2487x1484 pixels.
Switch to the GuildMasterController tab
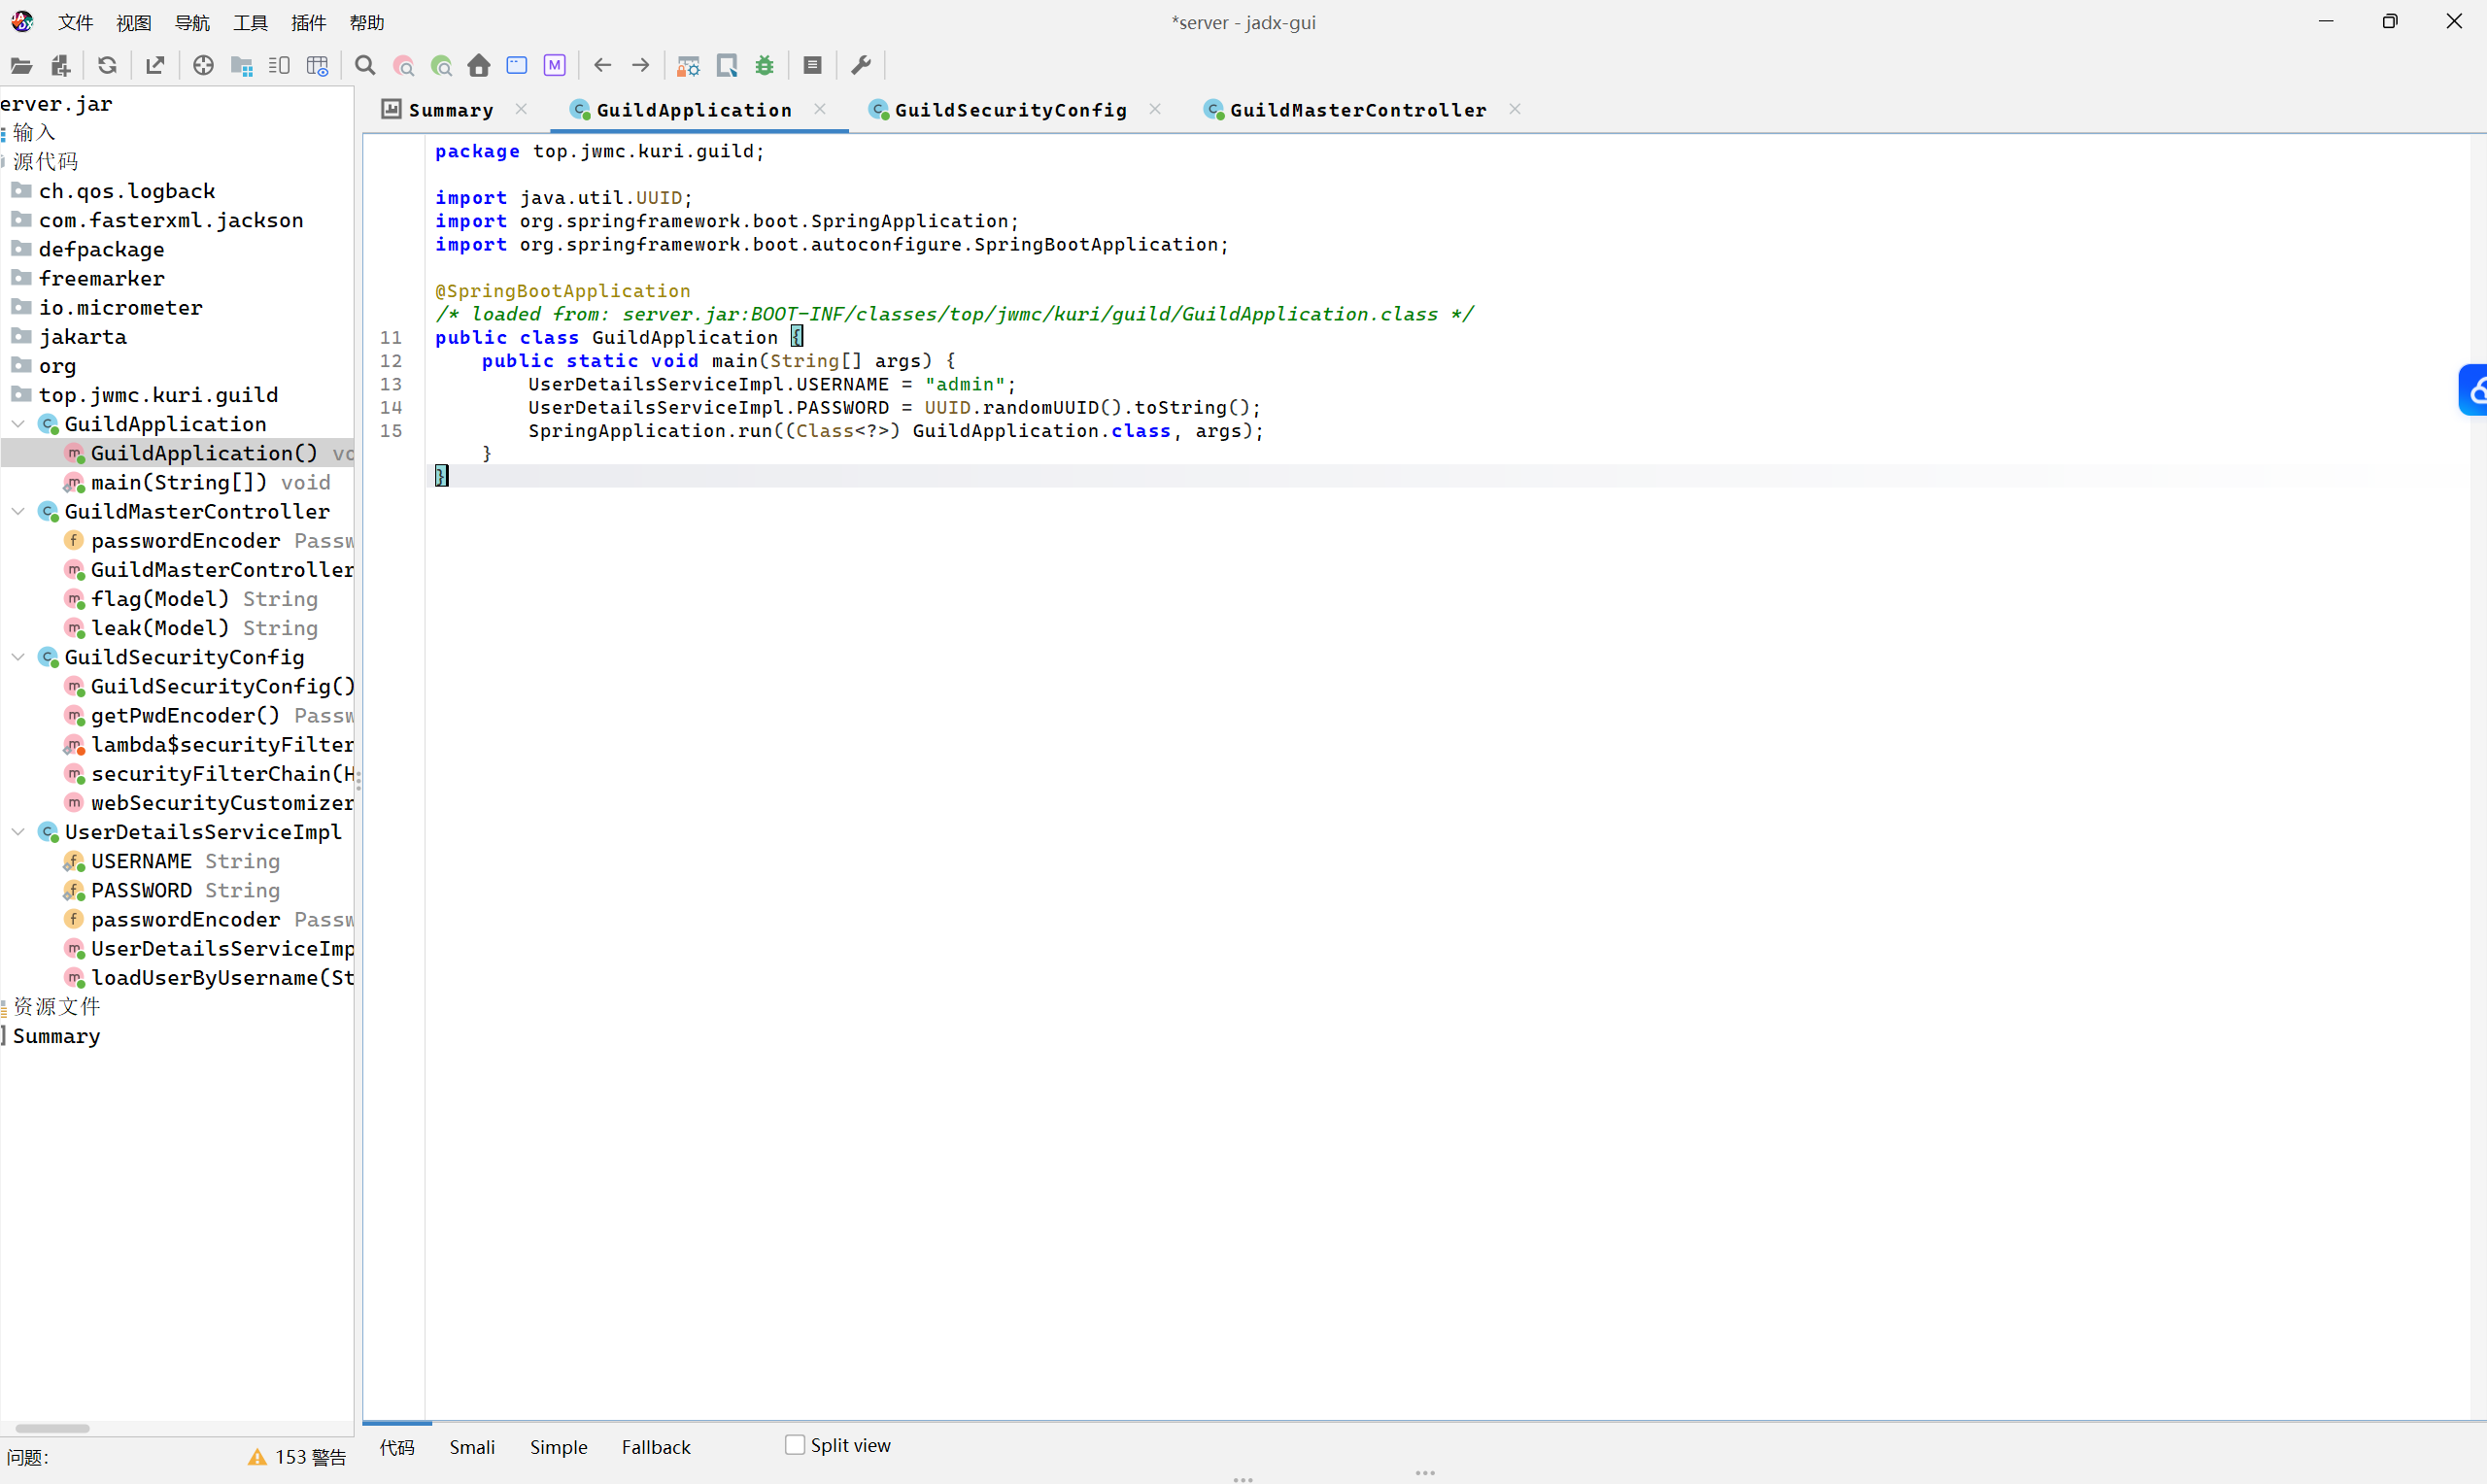1357,110
